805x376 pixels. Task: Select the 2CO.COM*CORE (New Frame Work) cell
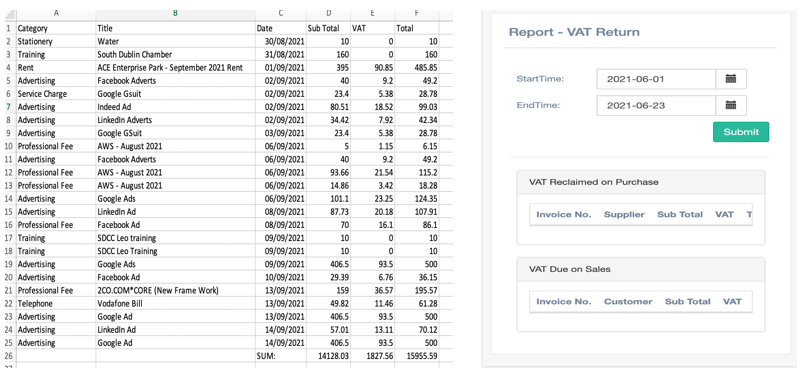pos(175,290)
